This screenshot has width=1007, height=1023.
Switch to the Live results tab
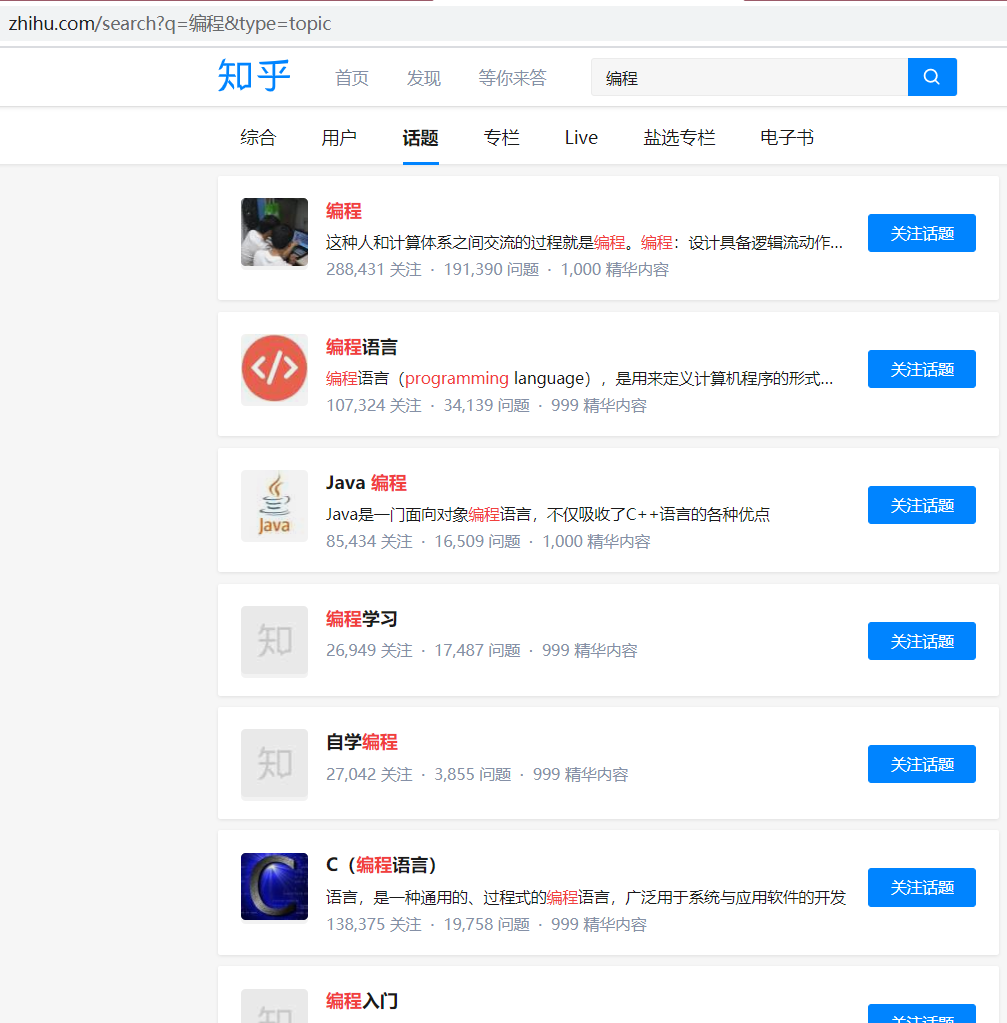581,138
